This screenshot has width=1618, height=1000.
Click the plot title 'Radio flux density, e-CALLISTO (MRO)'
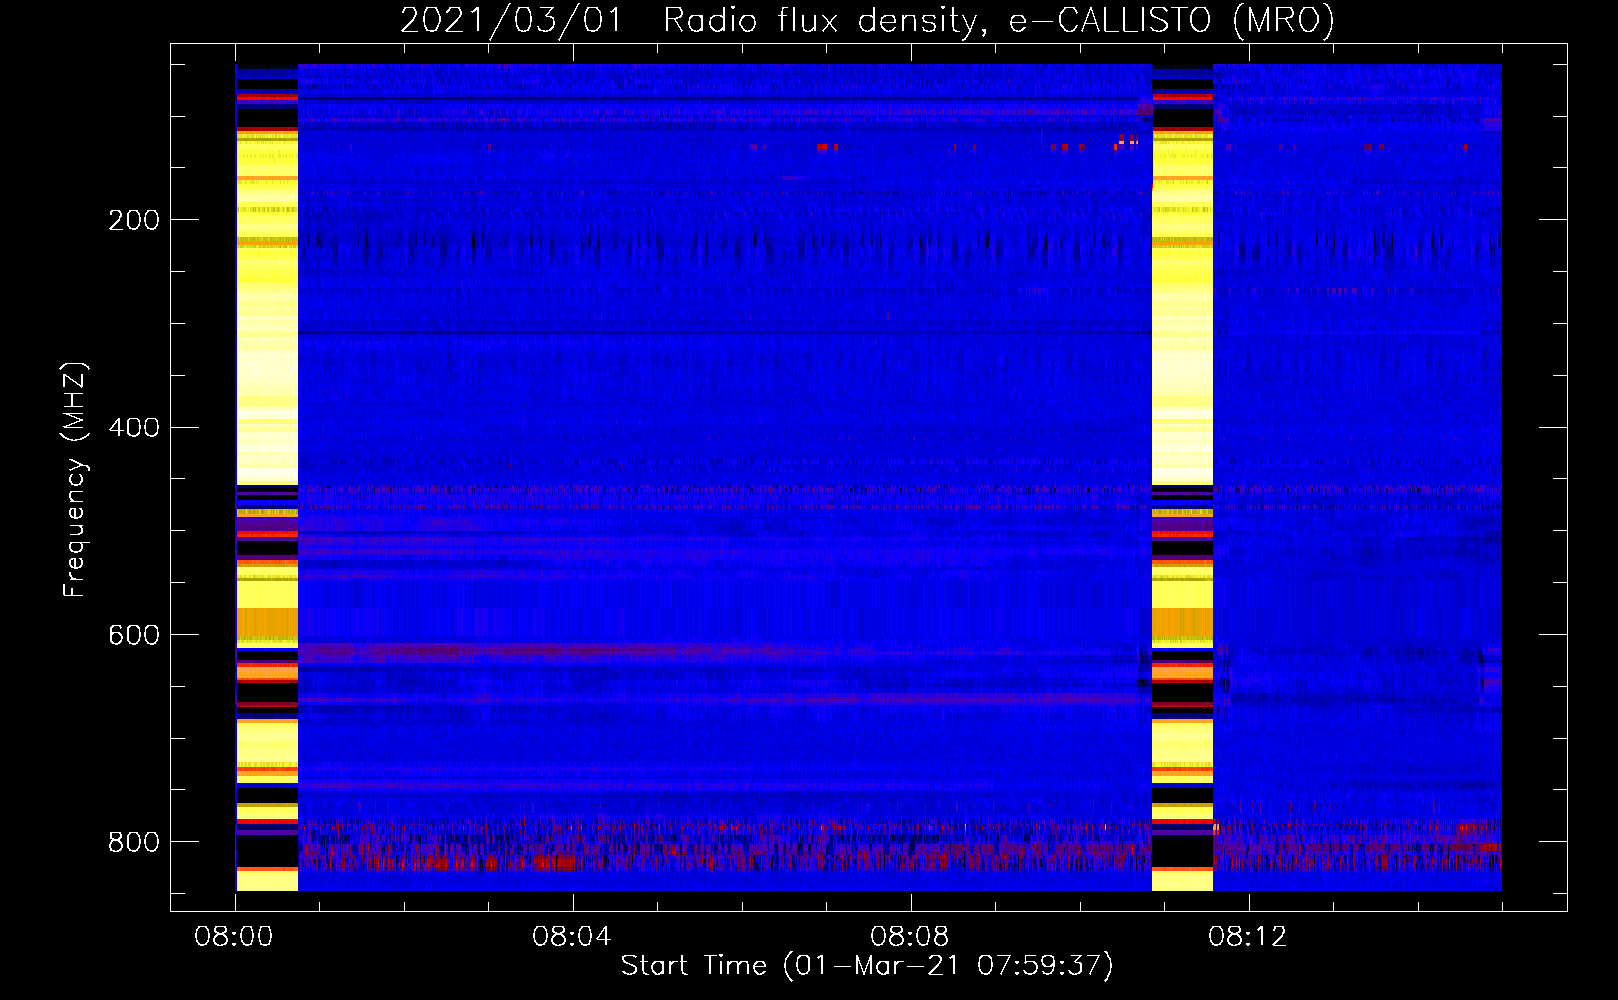pos(999,21)
